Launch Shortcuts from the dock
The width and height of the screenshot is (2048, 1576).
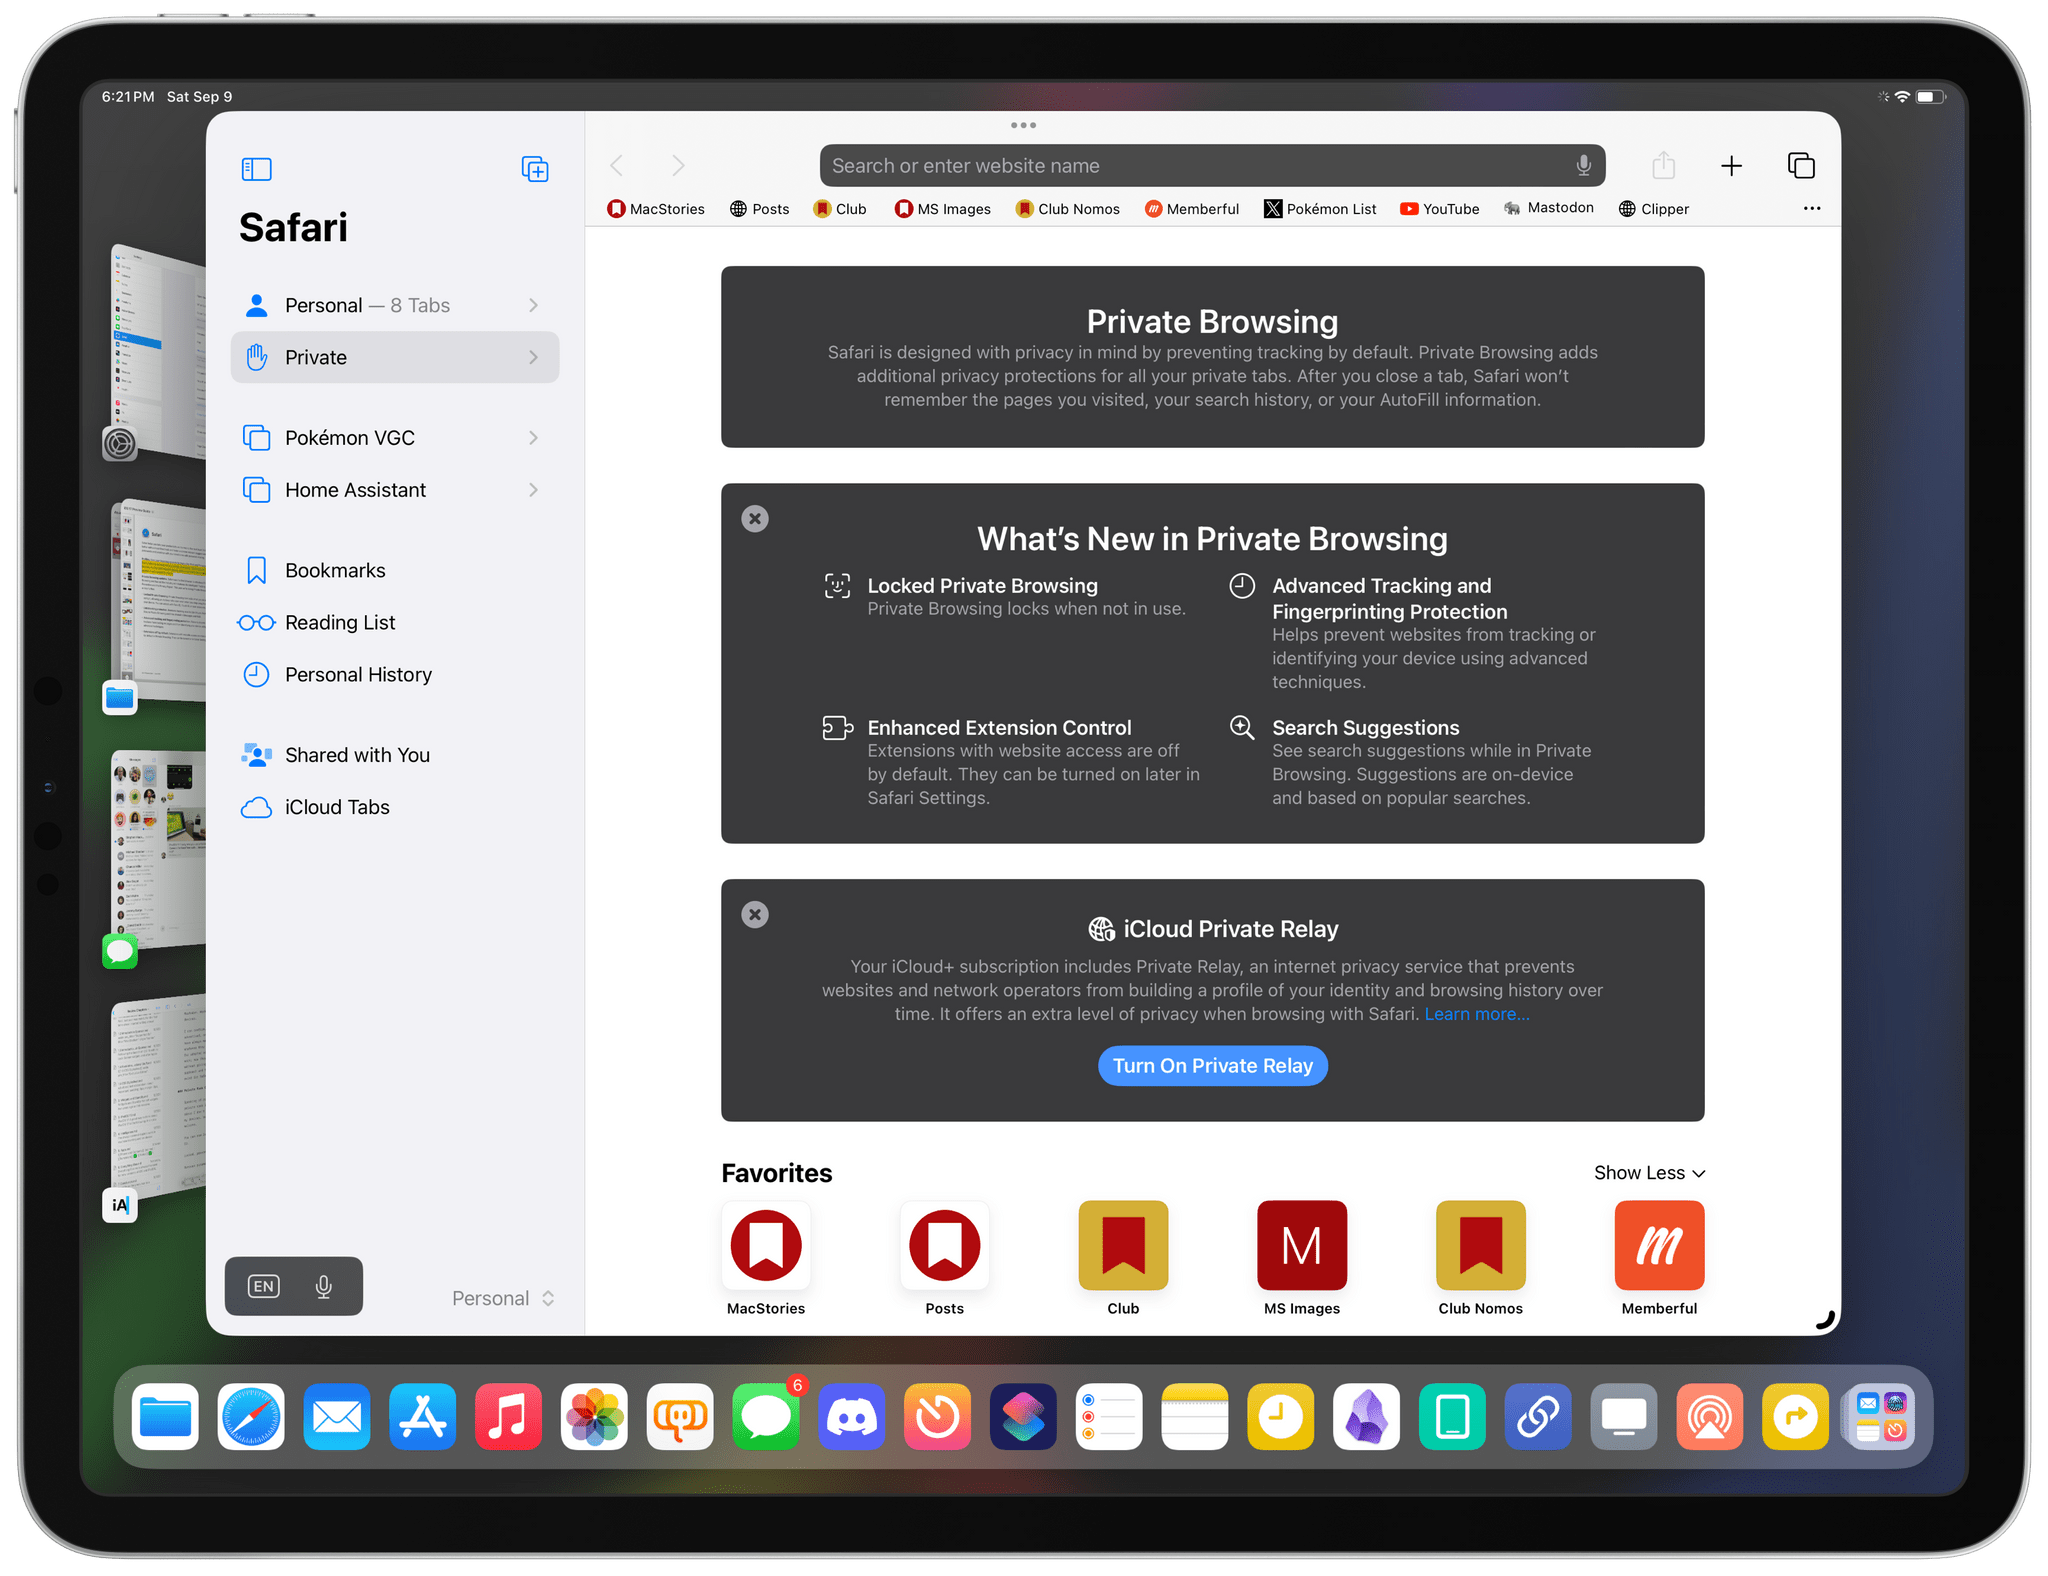pyautogui.click(x=1023, y=1416)
